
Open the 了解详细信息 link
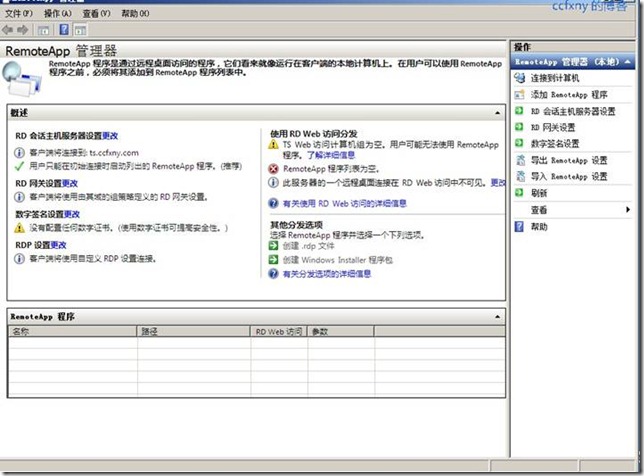pyautogui.click(x=331, y=155)
